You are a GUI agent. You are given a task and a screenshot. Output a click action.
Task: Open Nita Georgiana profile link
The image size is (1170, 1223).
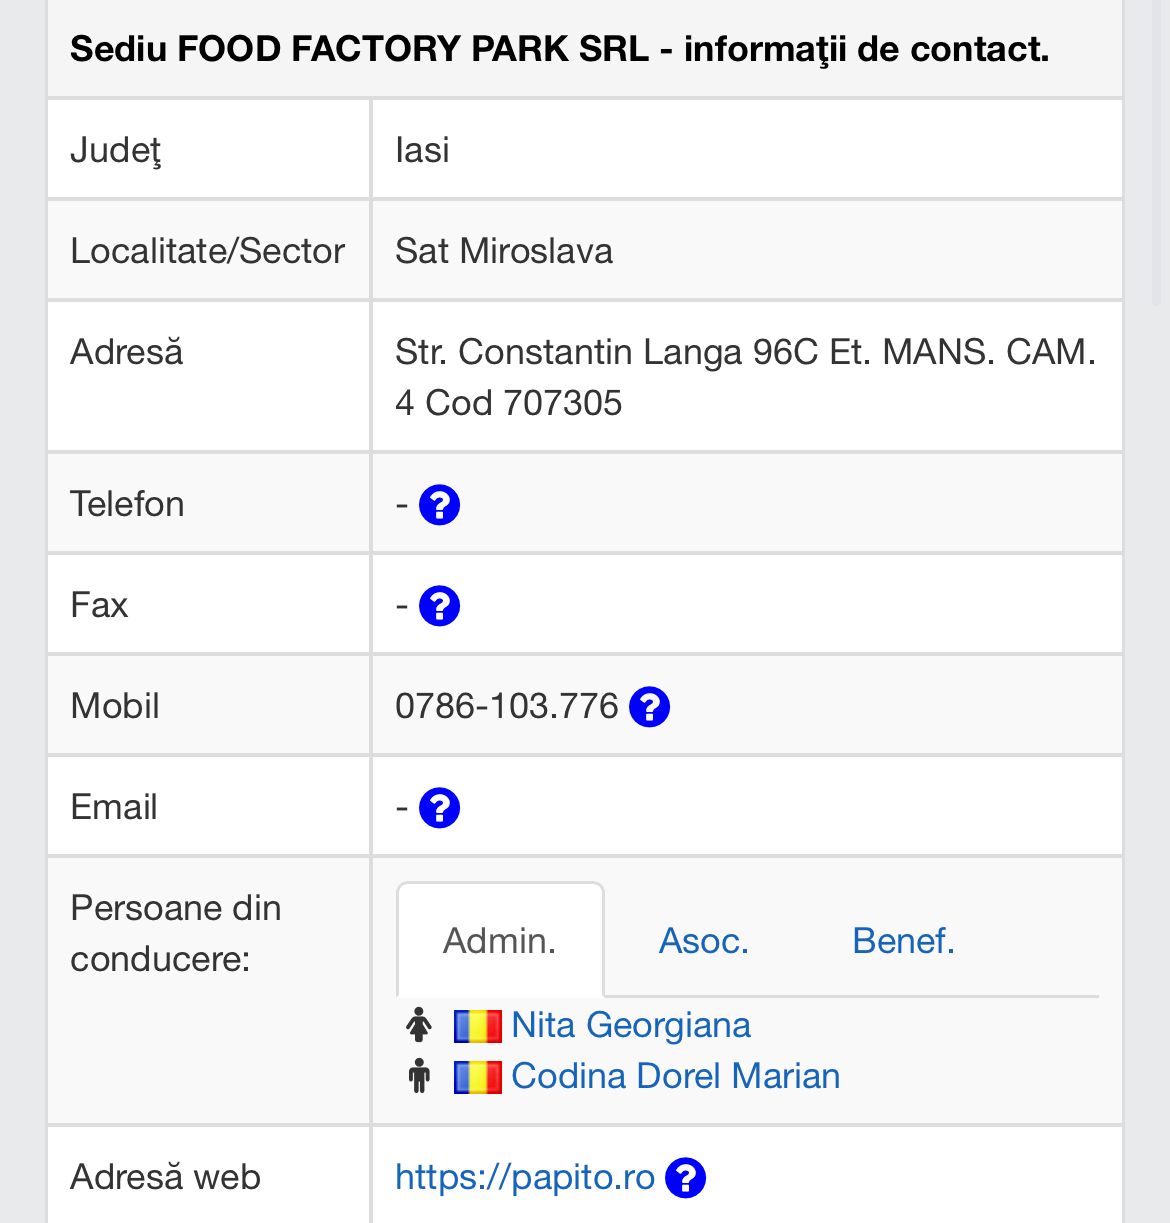tap(631, 1025)
